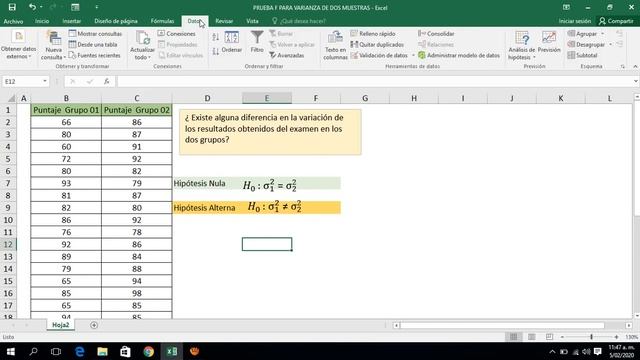Click the Save icon in quick access toolbar
The image size is (640, 360).
(12, 7)
